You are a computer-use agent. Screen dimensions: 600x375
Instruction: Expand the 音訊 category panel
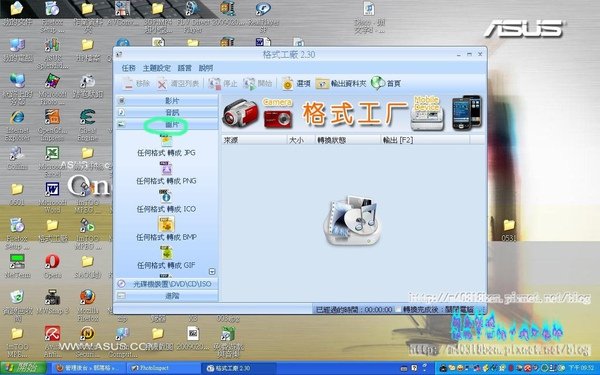[x=167, y=112]
